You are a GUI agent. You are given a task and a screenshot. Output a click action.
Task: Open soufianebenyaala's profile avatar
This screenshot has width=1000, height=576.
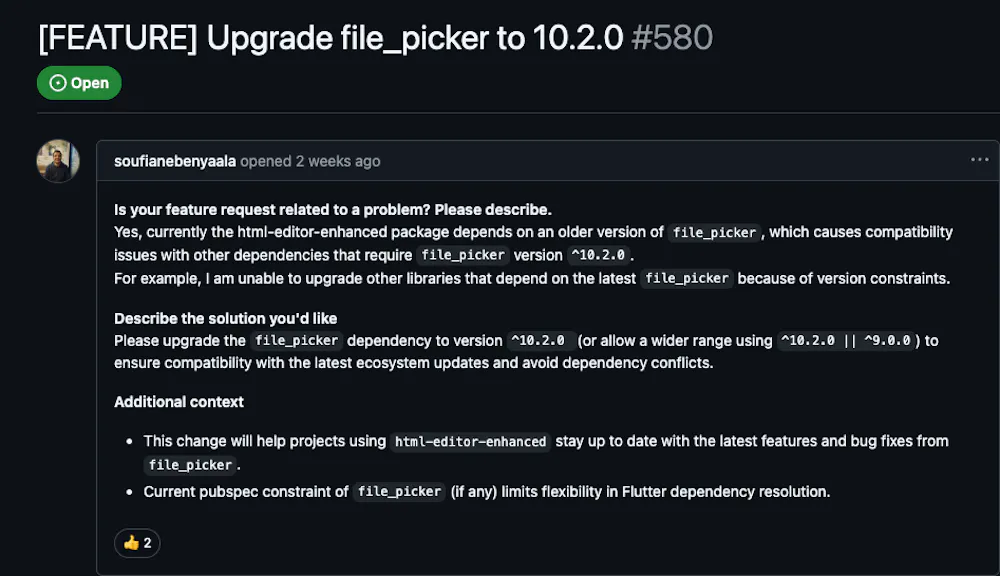(58, 161)
